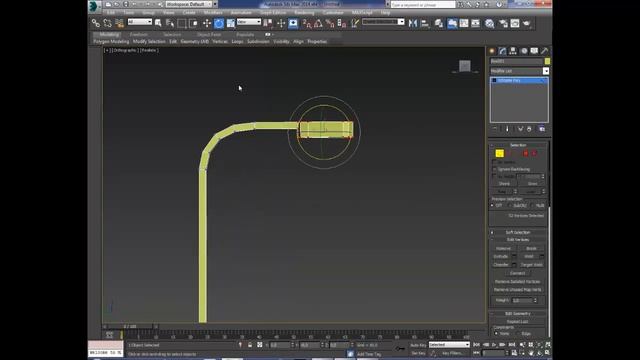Open the selection filter All dropdown
Image resolution: width=640 pixels, height=360 pixels.
click(140, 22)
